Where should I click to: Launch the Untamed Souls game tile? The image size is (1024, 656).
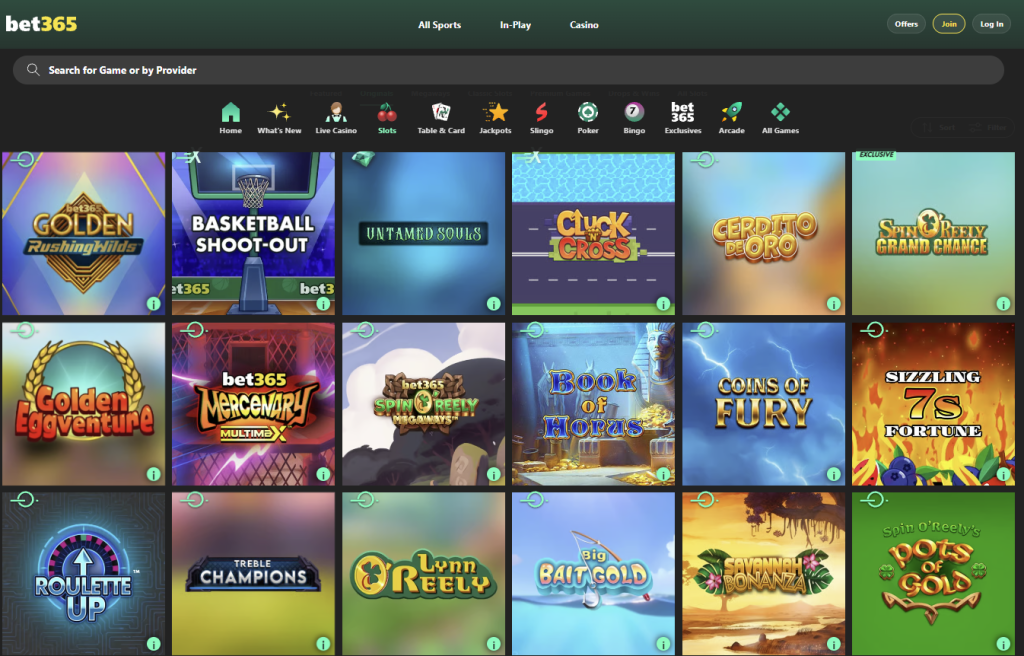(x=423, y=233)
